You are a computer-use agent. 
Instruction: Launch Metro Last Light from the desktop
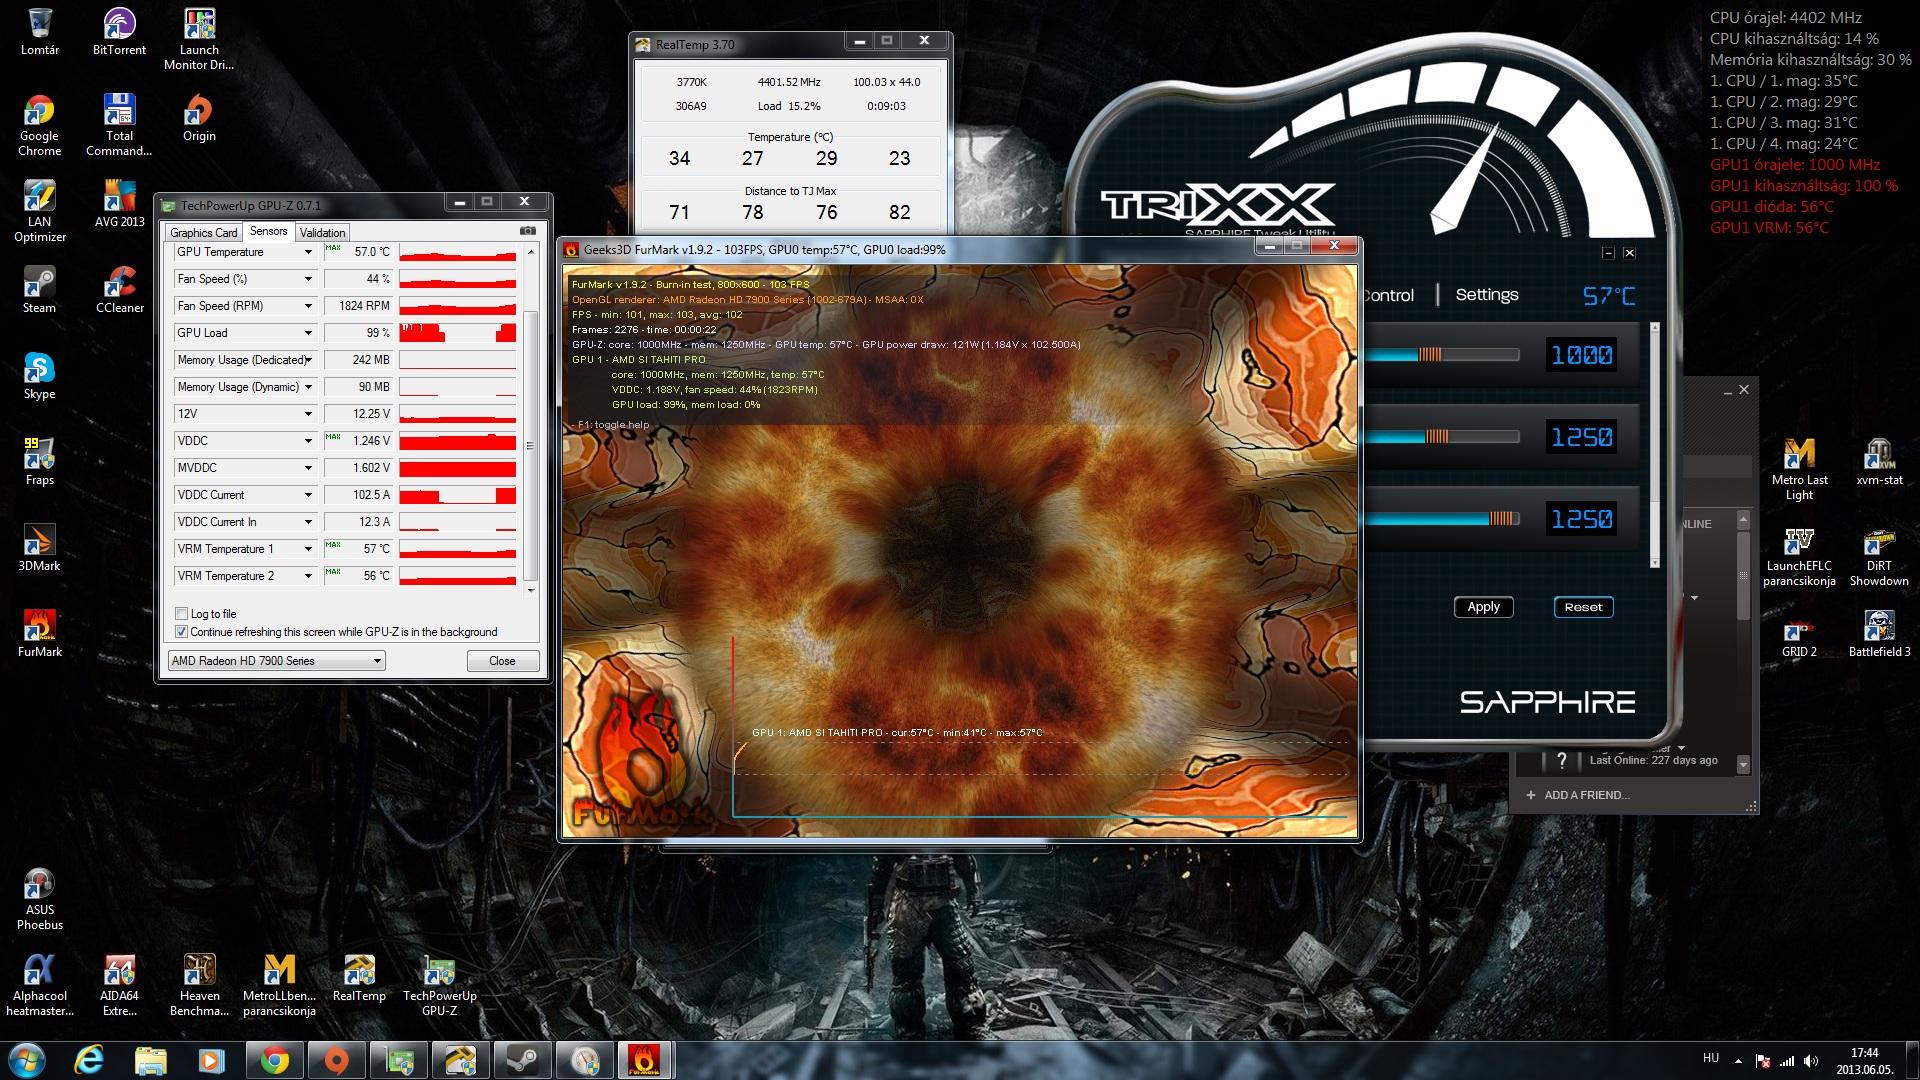1799,468
